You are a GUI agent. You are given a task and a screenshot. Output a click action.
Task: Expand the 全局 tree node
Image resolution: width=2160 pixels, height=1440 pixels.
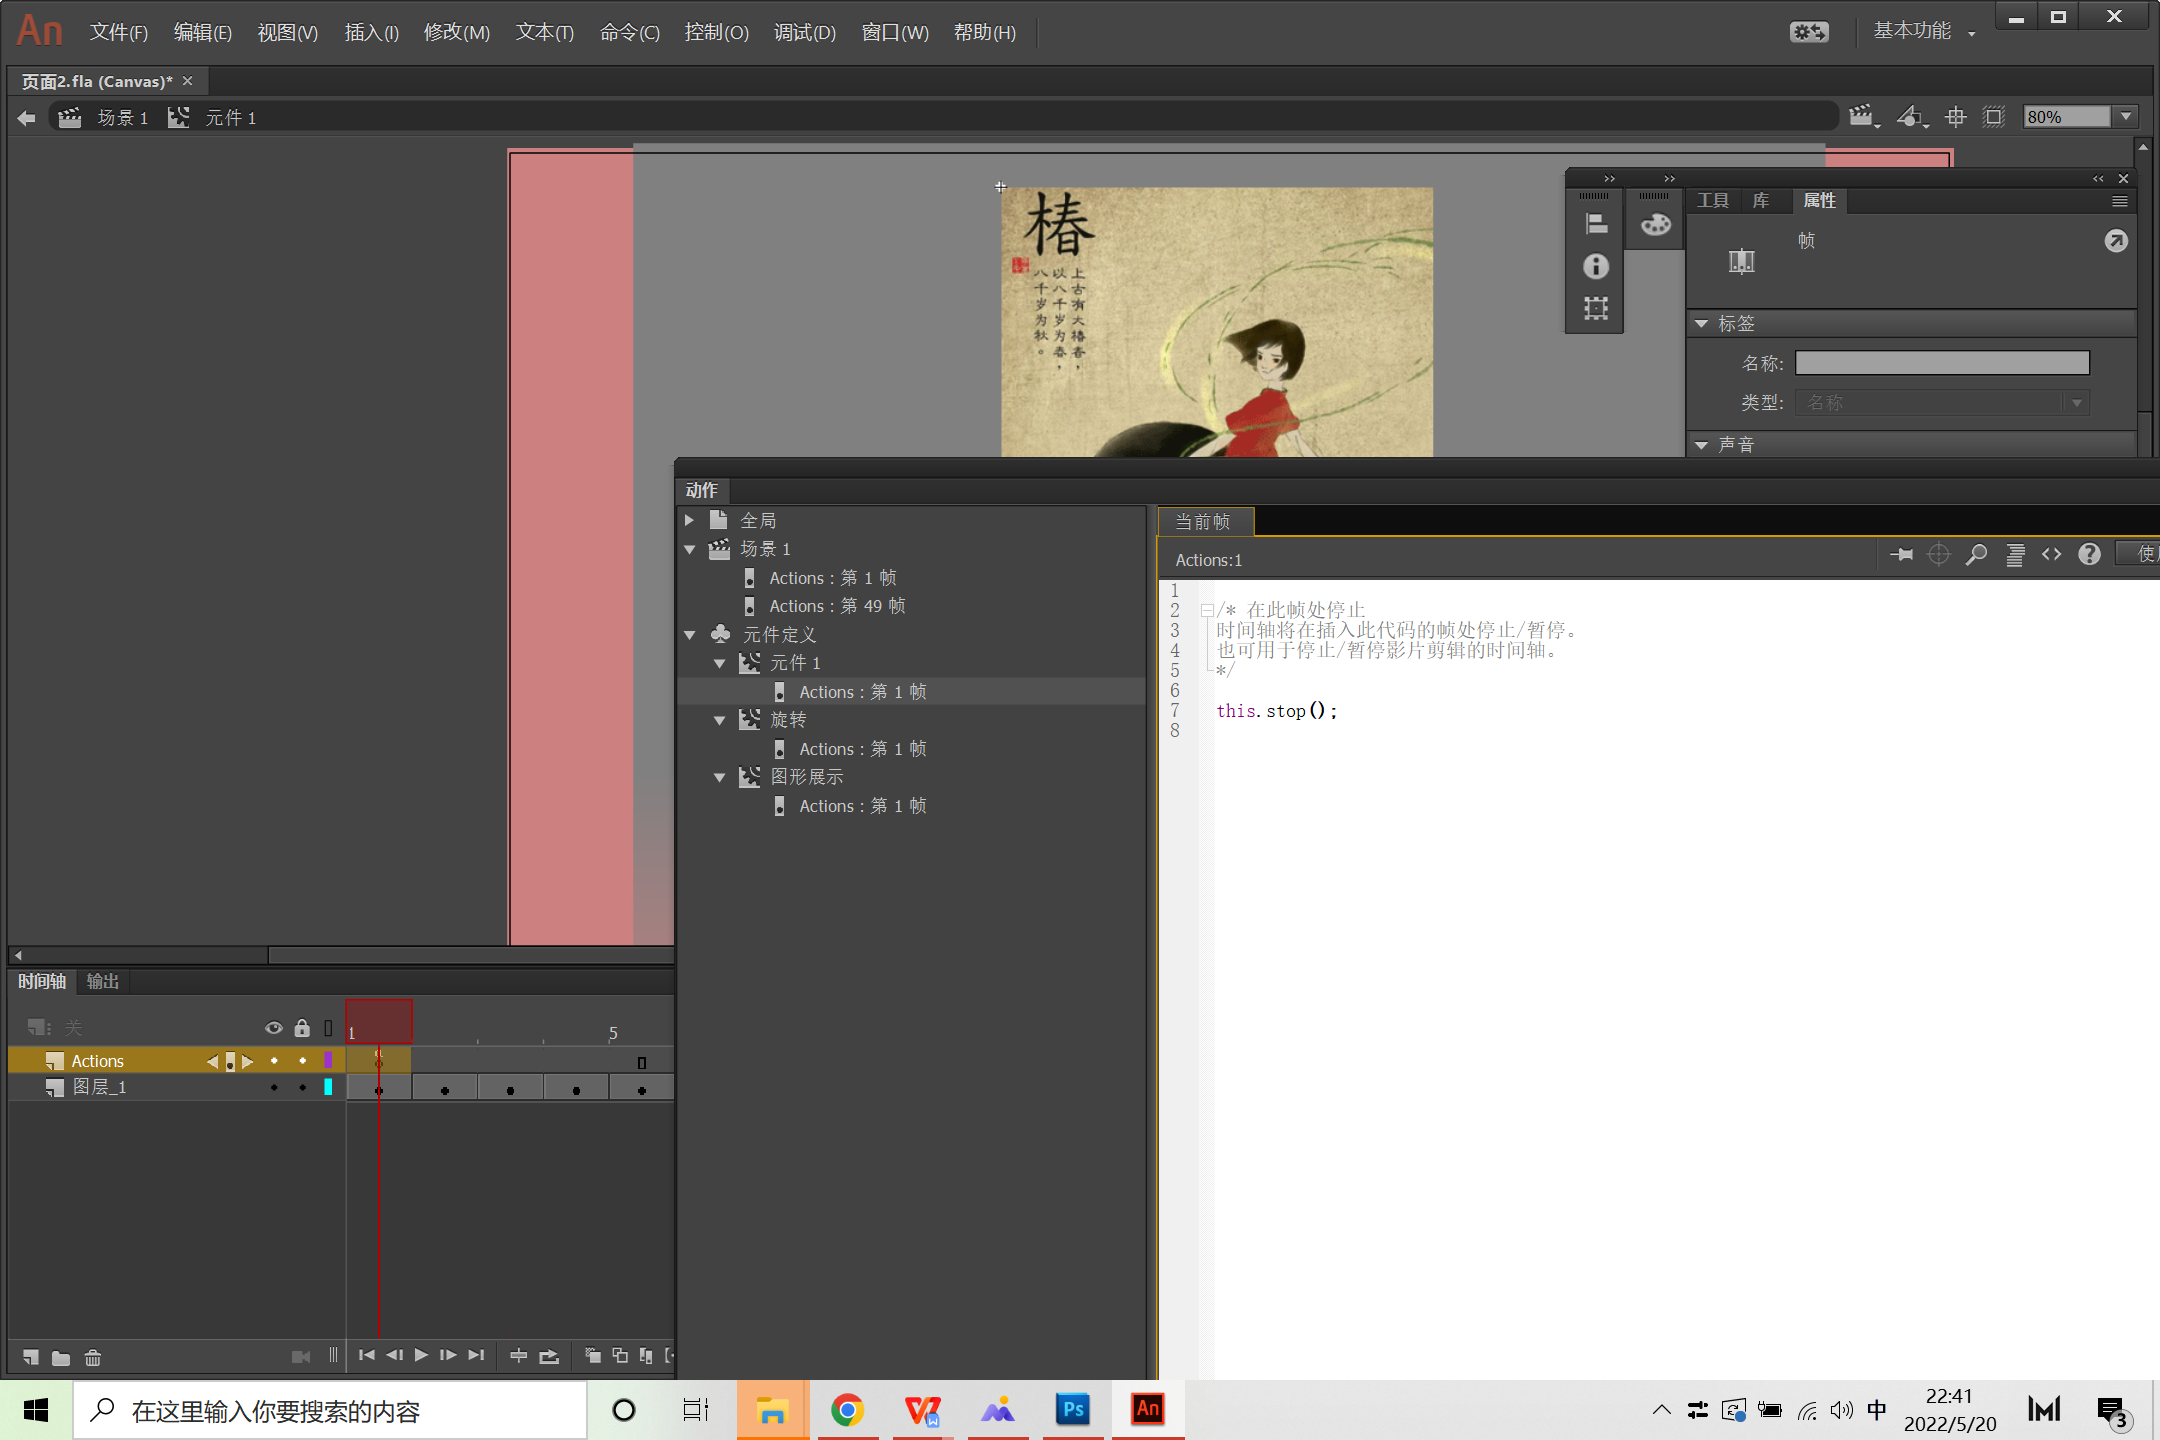click(x=689, y=521)
